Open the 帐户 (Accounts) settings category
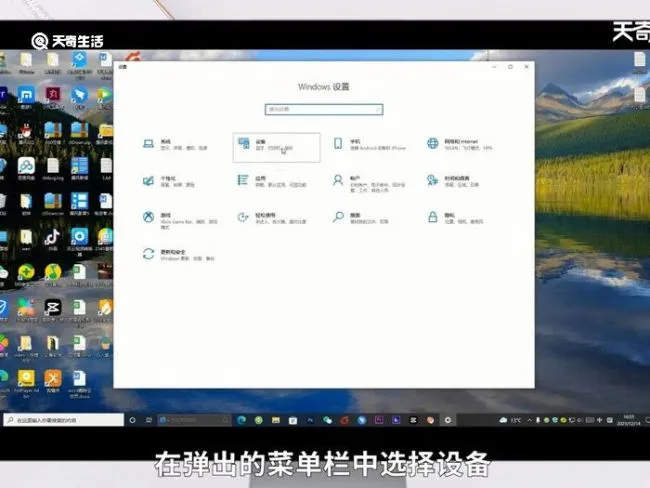 click(370, 184)
